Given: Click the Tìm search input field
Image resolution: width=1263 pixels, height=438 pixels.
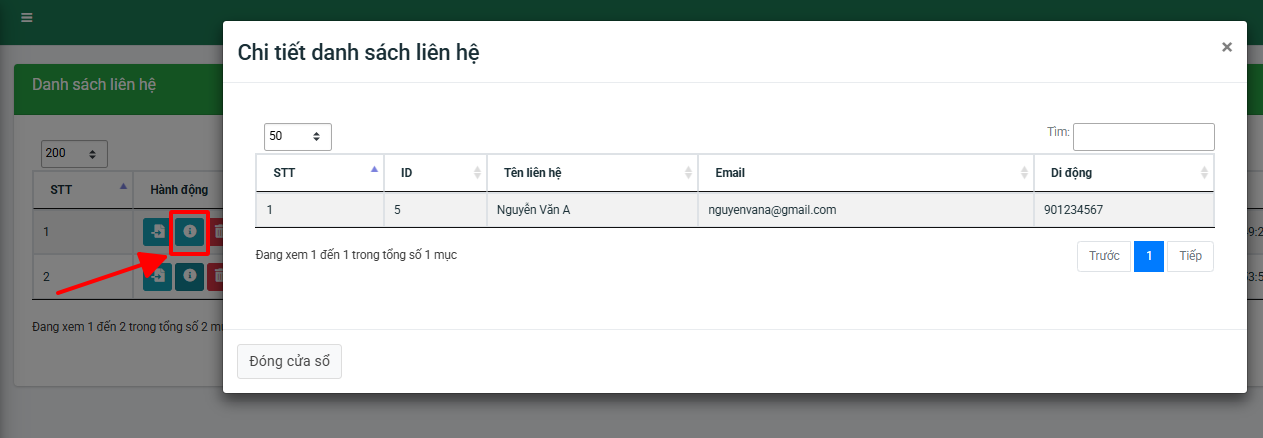Looking at the screenshot, I should pyautogui.click(x=1143, y=136).
